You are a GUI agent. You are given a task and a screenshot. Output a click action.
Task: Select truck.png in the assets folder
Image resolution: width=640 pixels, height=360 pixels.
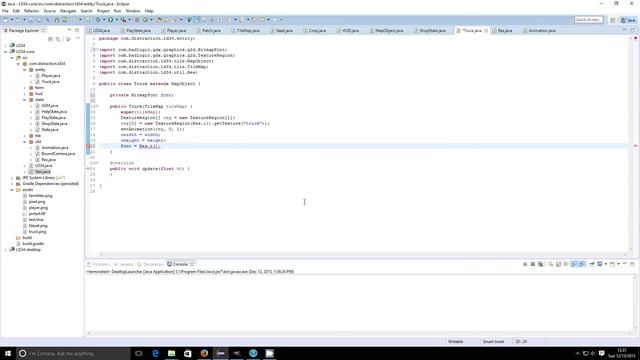tap(37, 232)
